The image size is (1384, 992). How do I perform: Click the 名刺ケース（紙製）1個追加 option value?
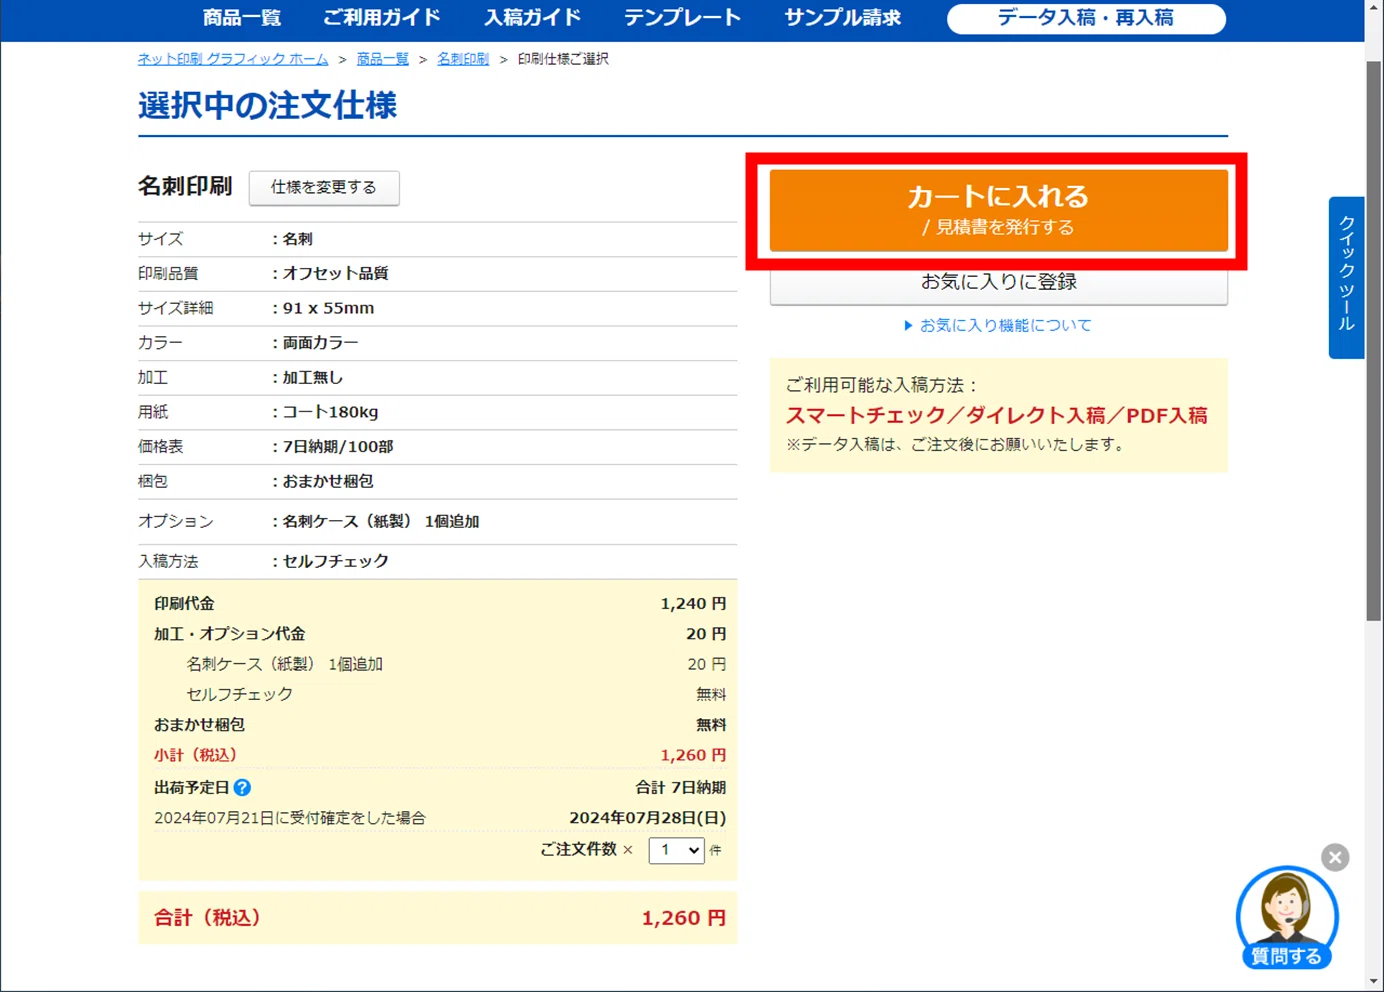click(x=381, y=522)
